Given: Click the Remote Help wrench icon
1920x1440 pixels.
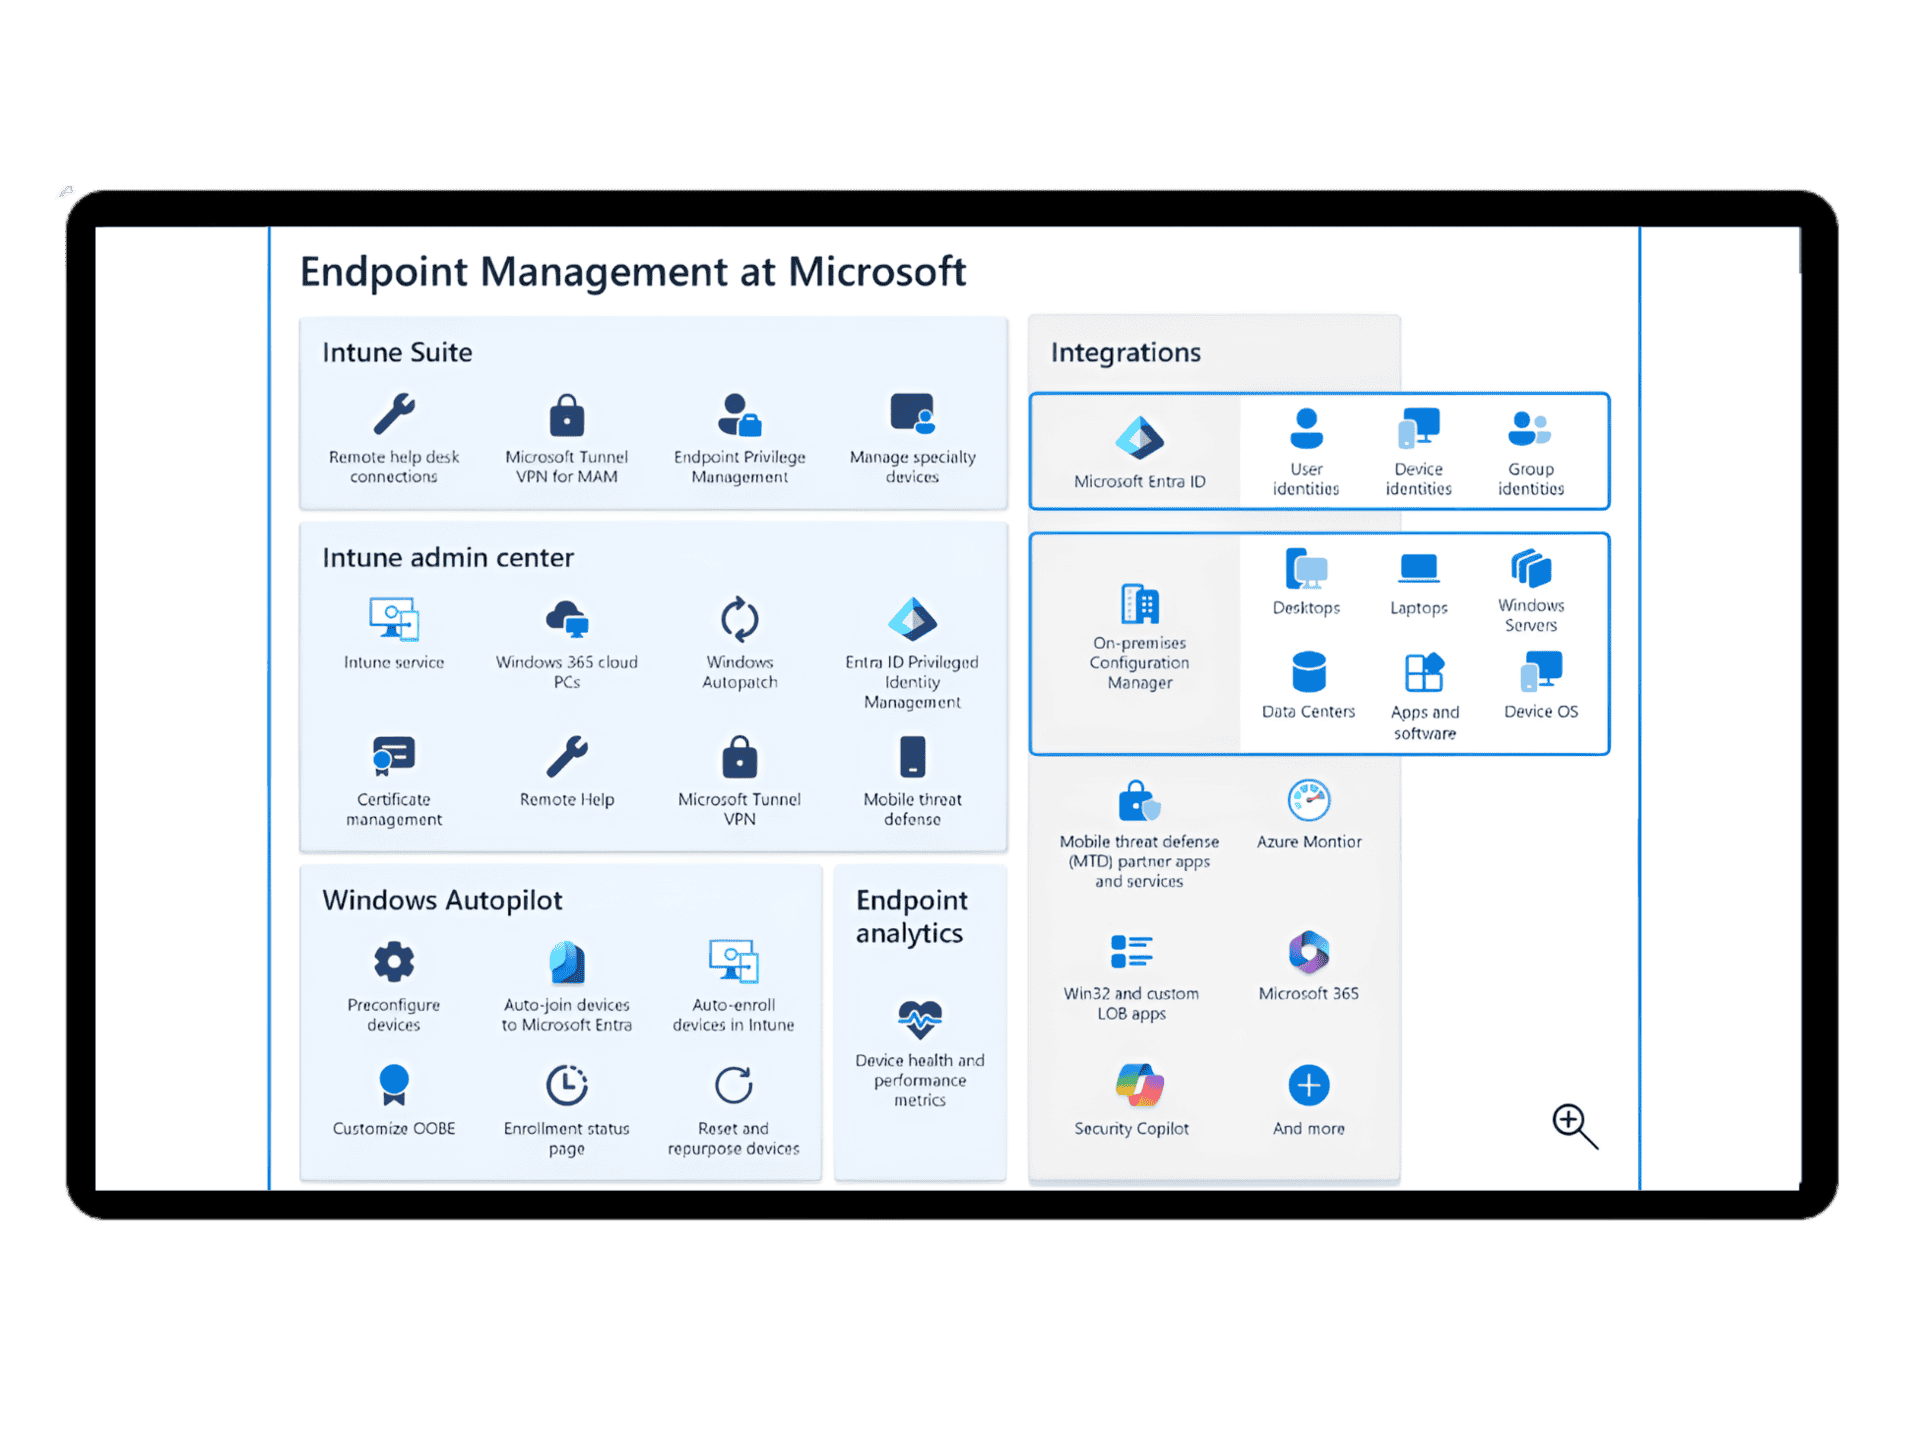Looking at the screenshot, I should coord(567,756).
